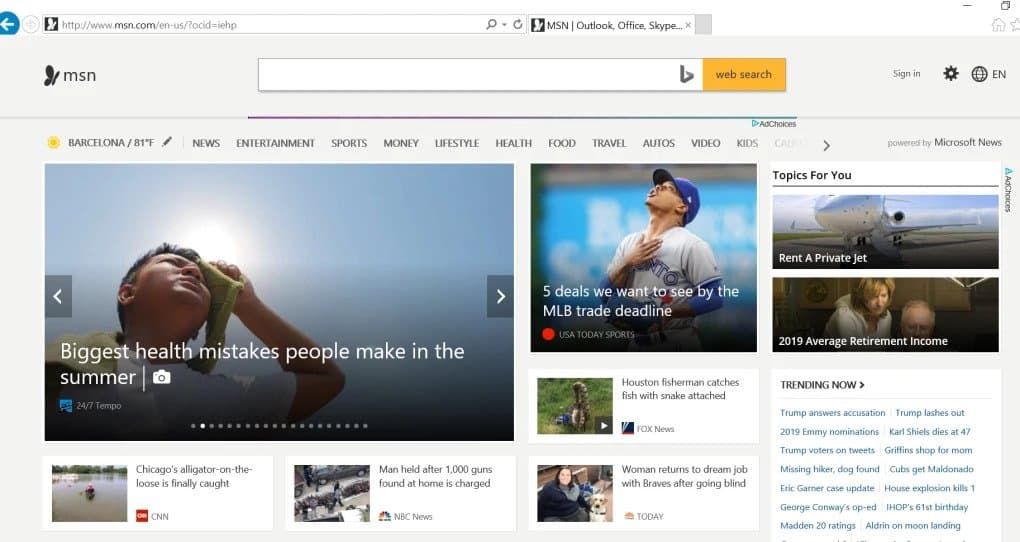
Task: Open the Lifestyle menu
Action: pos(457,143)
